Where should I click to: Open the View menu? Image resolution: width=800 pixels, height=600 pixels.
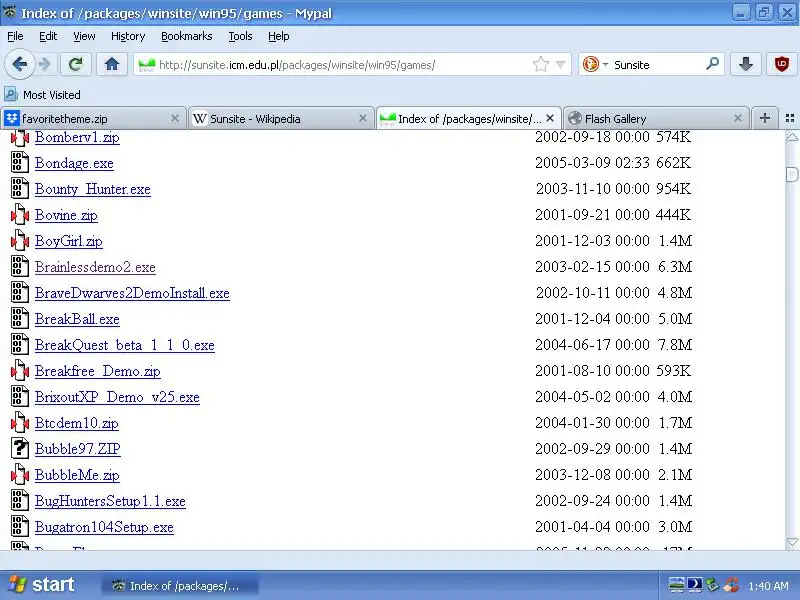pyautogui.click(x=84, y=36)
